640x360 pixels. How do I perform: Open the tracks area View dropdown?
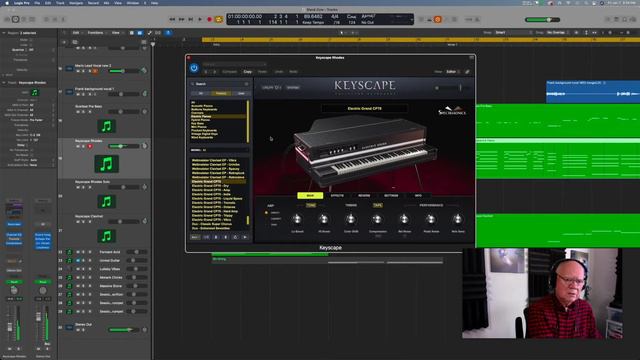point(117,33)
